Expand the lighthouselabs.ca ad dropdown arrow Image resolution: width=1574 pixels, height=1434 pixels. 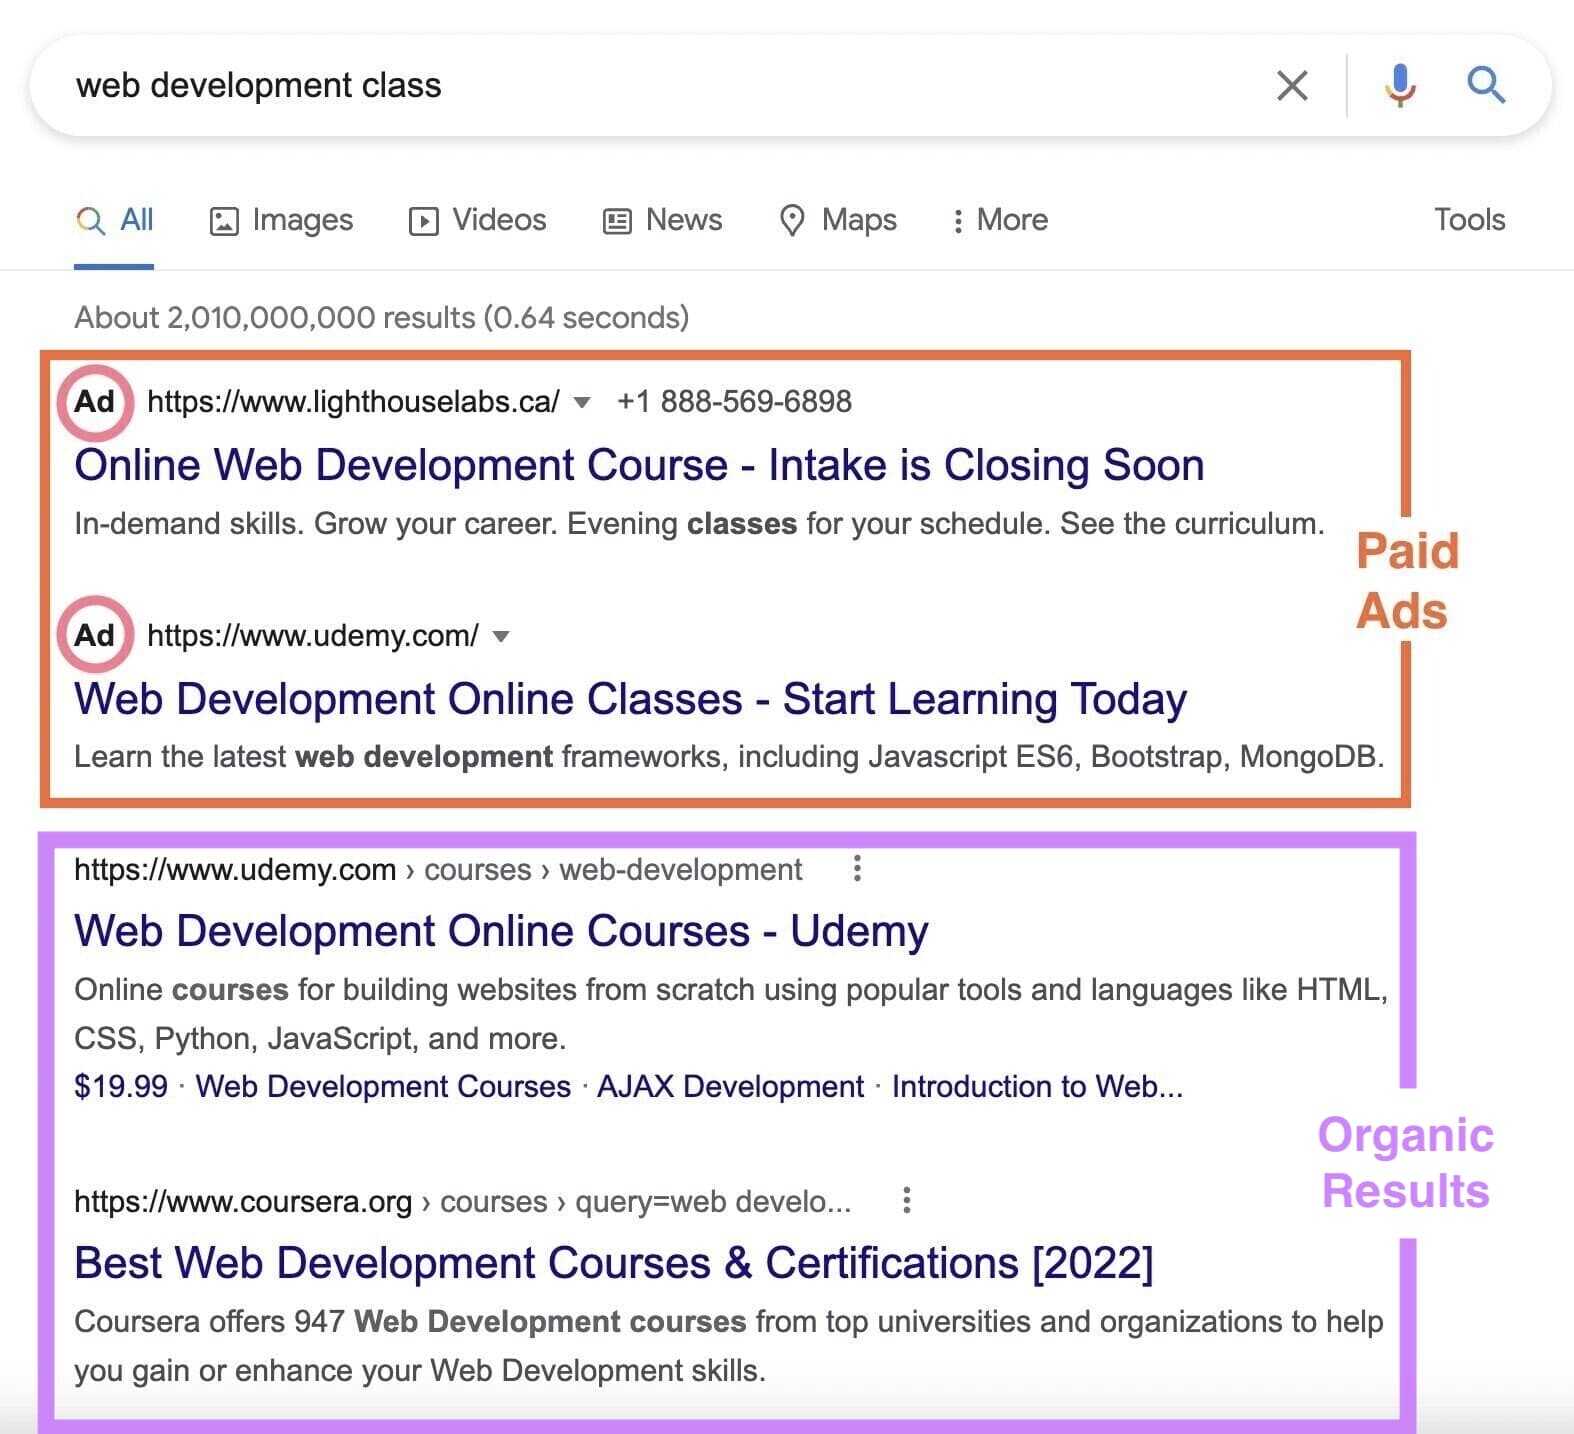point(581,403)
